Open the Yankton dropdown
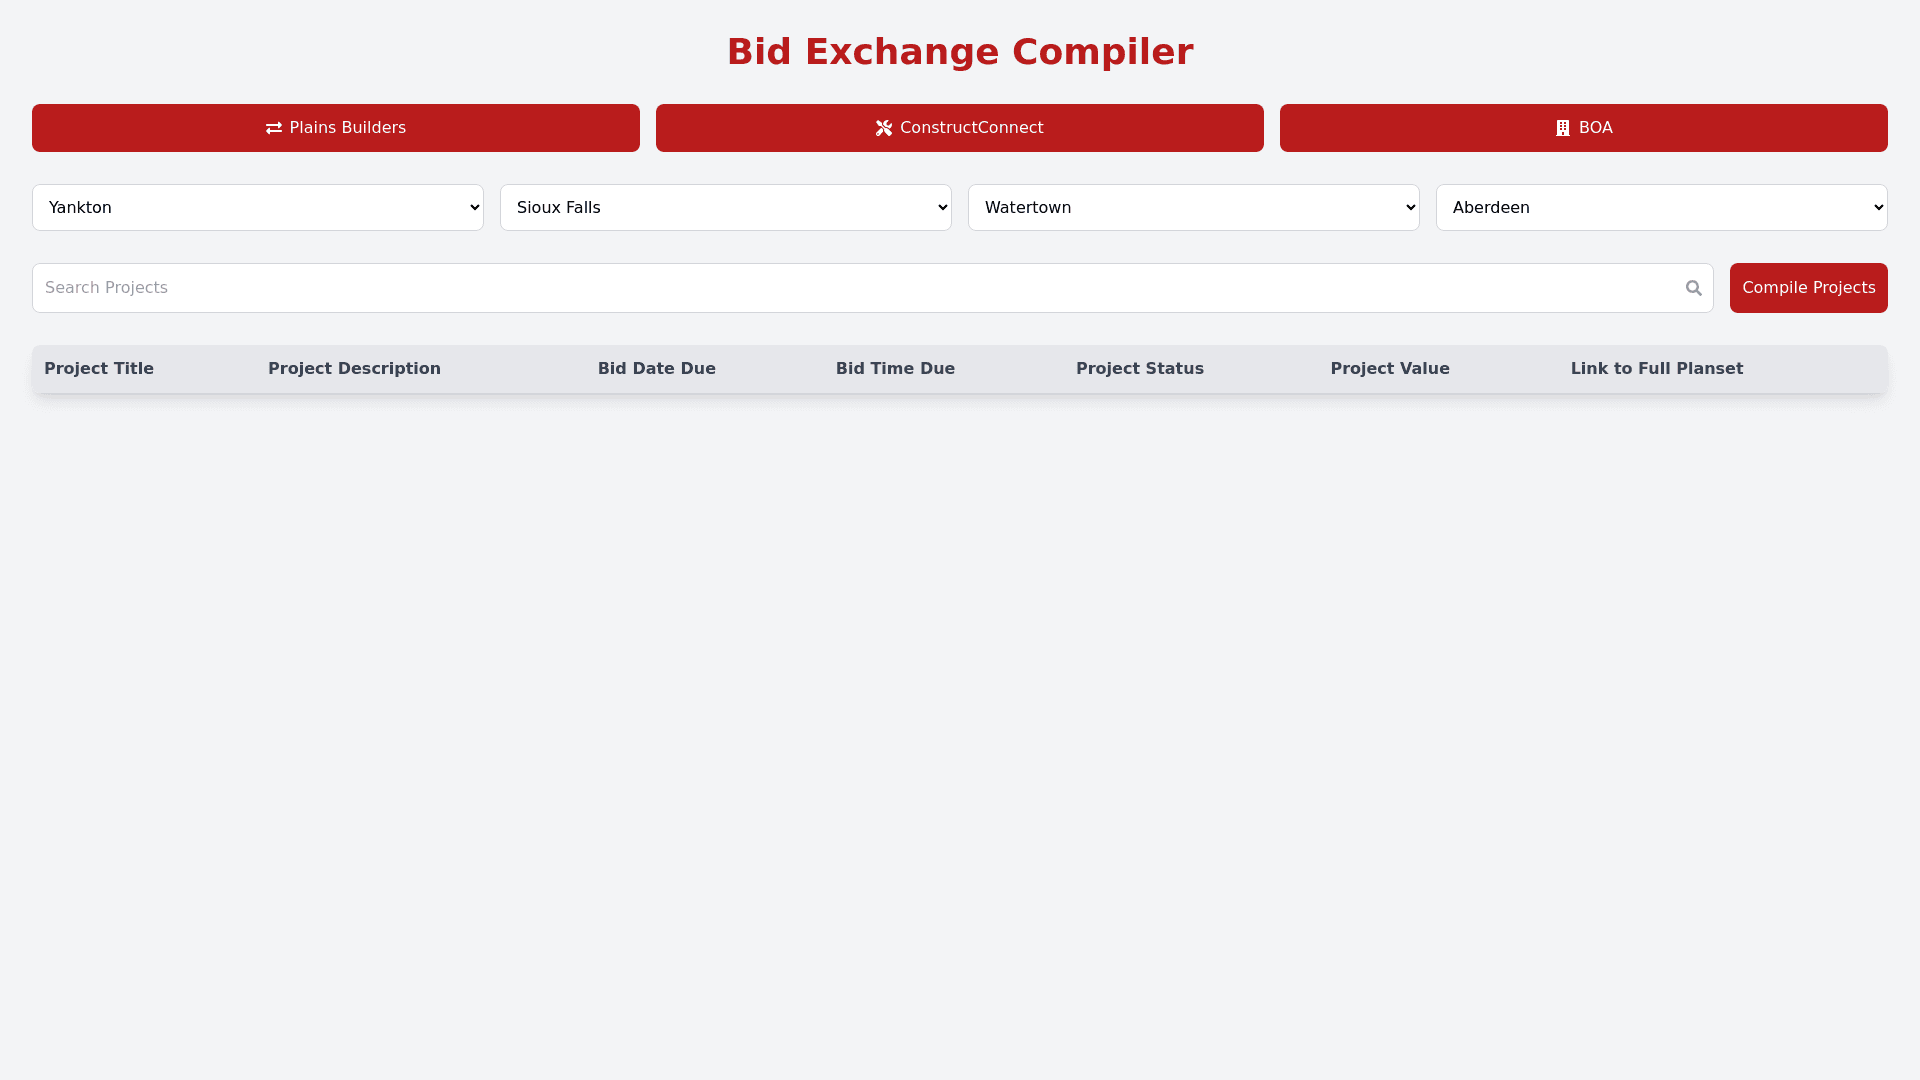 (x=258, y=208)
